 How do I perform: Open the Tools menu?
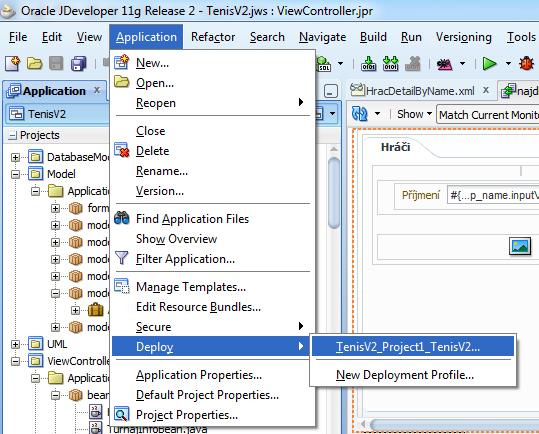(x=521, y=37)
